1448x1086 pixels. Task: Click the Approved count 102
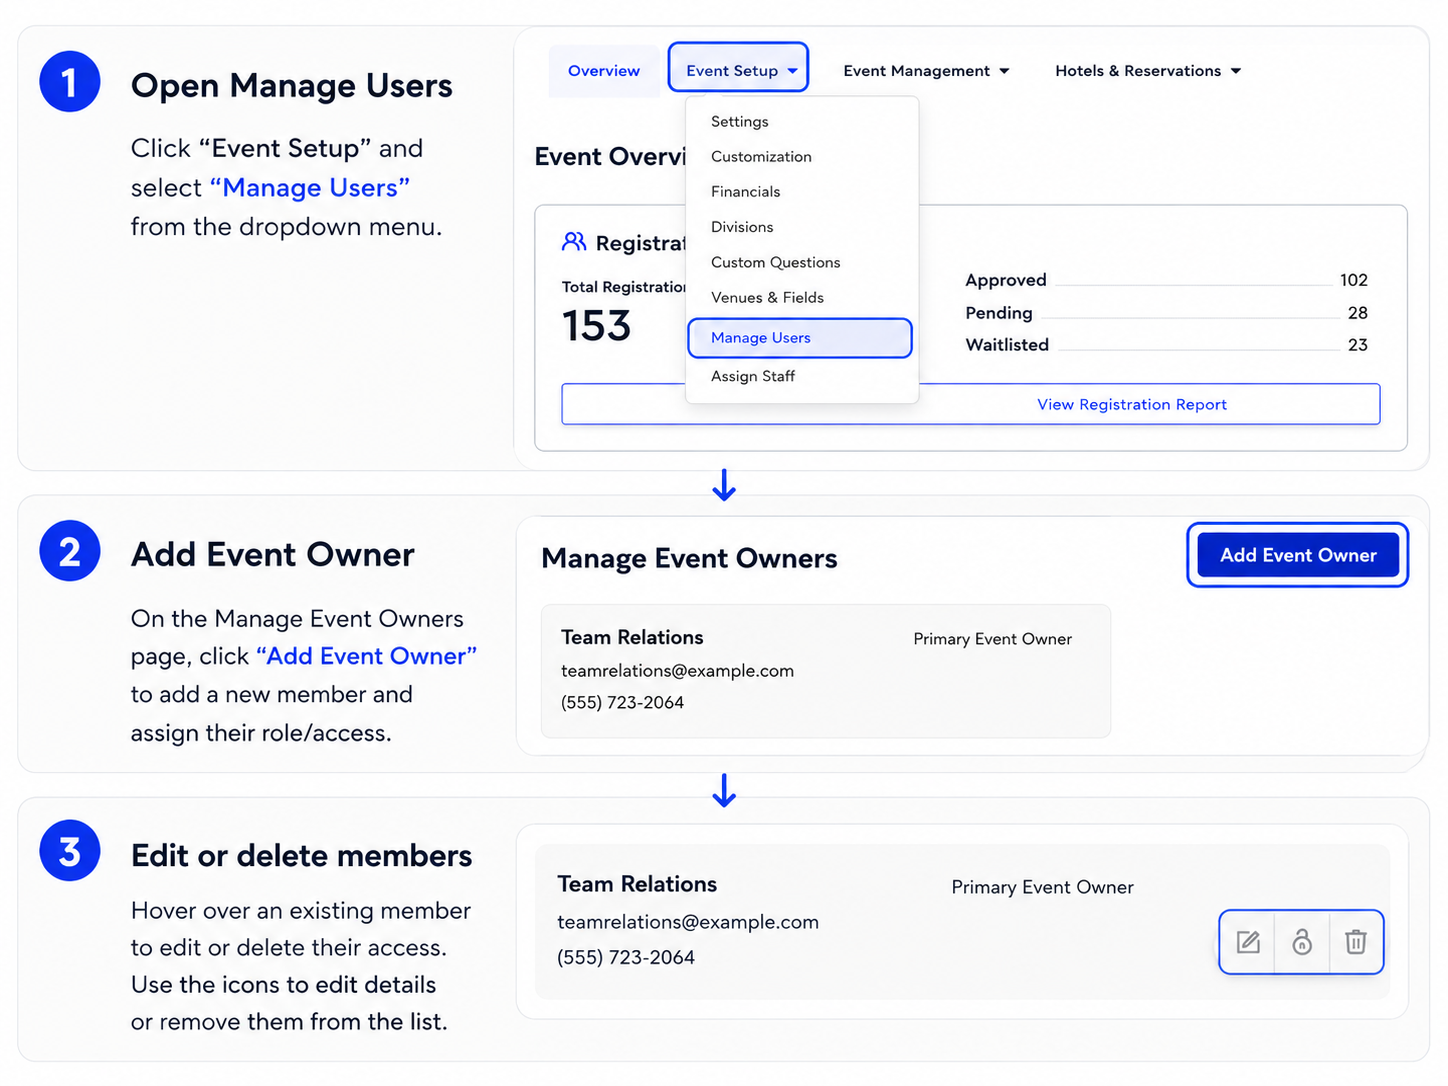tap(1354, 280)
